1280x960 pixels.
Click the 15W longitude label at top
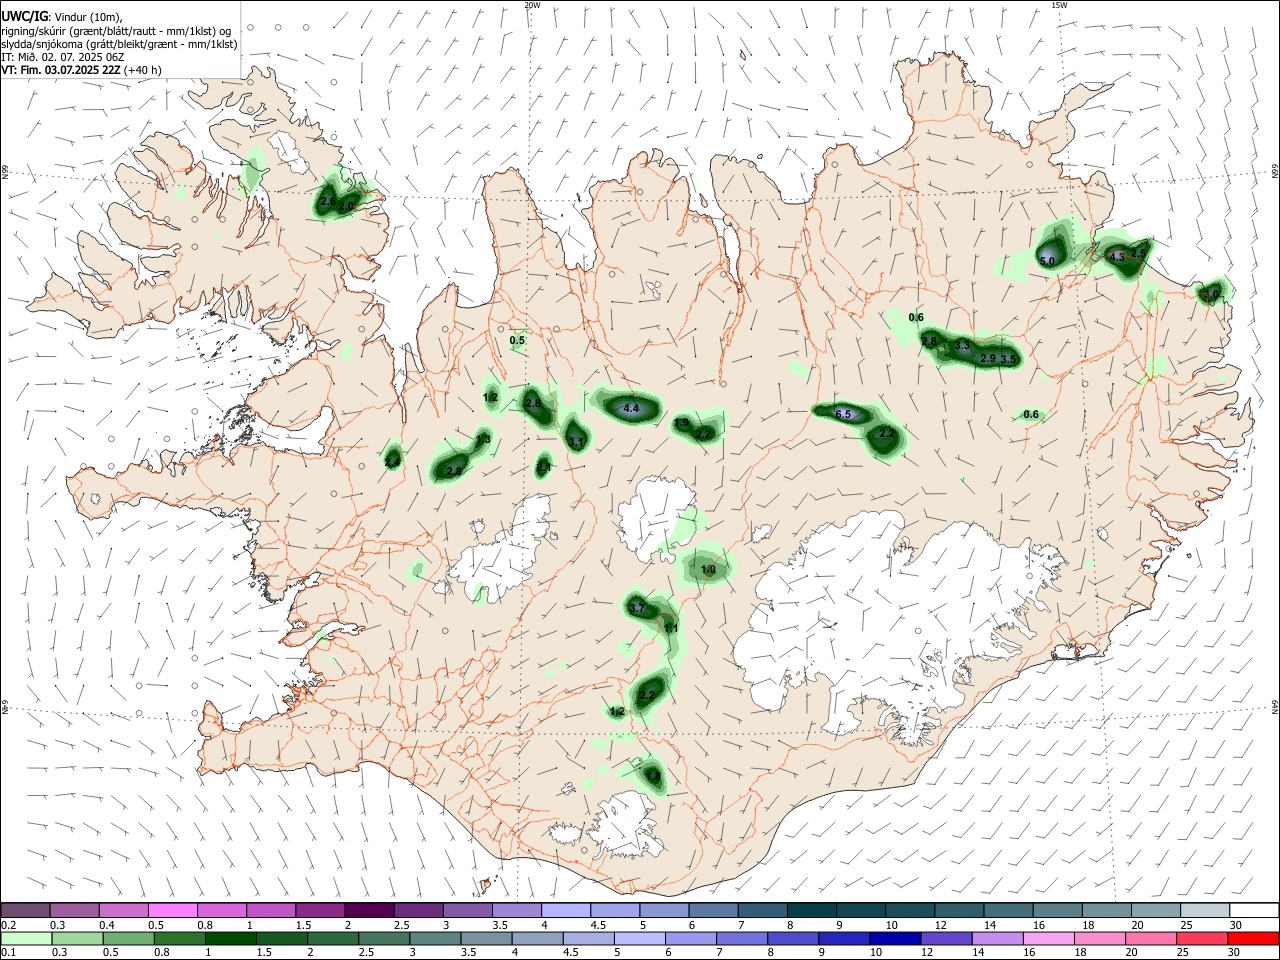(1059, 5)
